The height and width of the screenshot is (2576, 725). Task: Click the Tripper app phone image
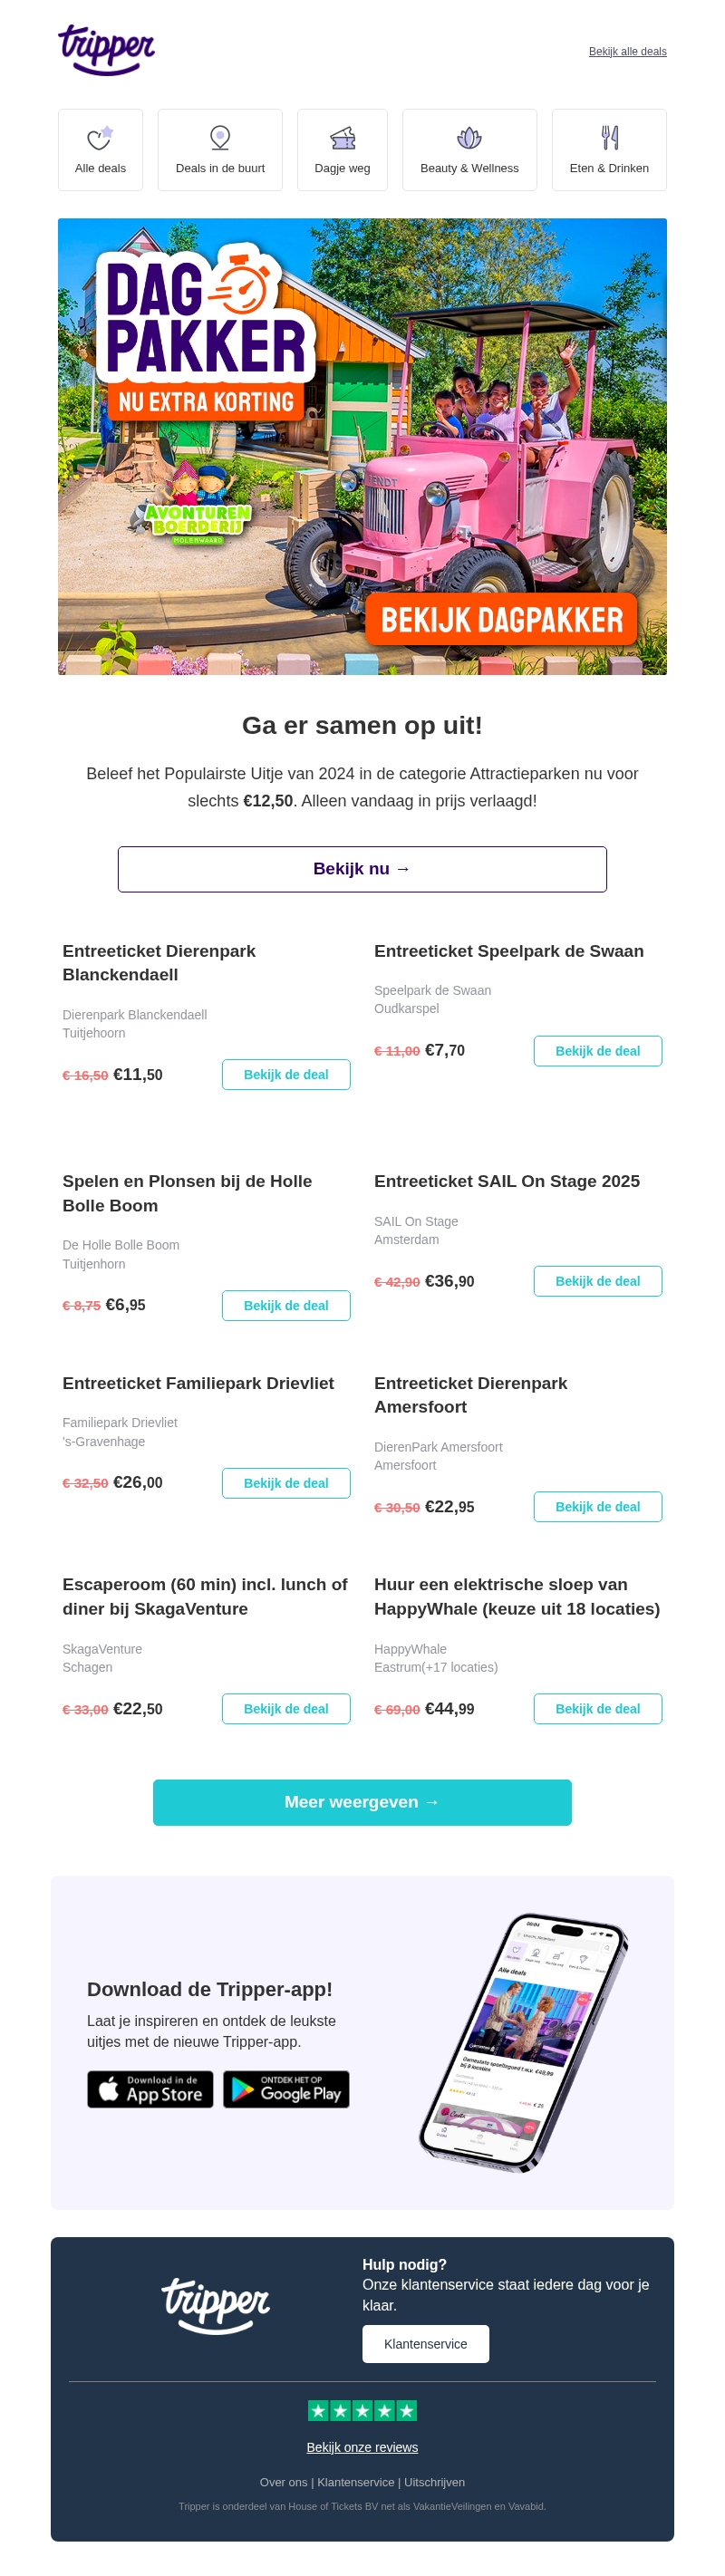(523, 2043)
